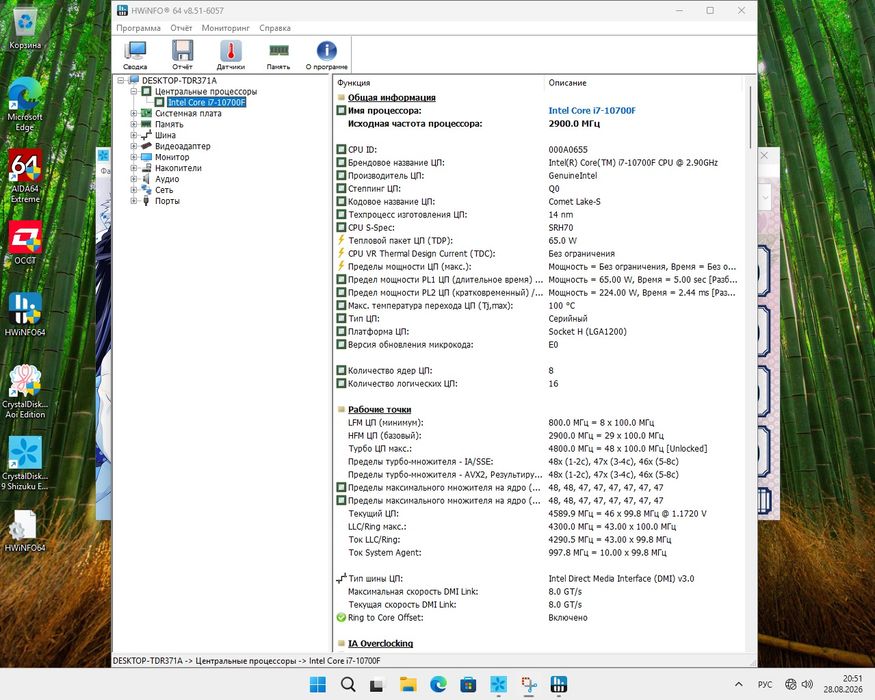Switch to Snipping Tool on taskbar
Viewport: 875px width, 700px height.
(528, 684)
